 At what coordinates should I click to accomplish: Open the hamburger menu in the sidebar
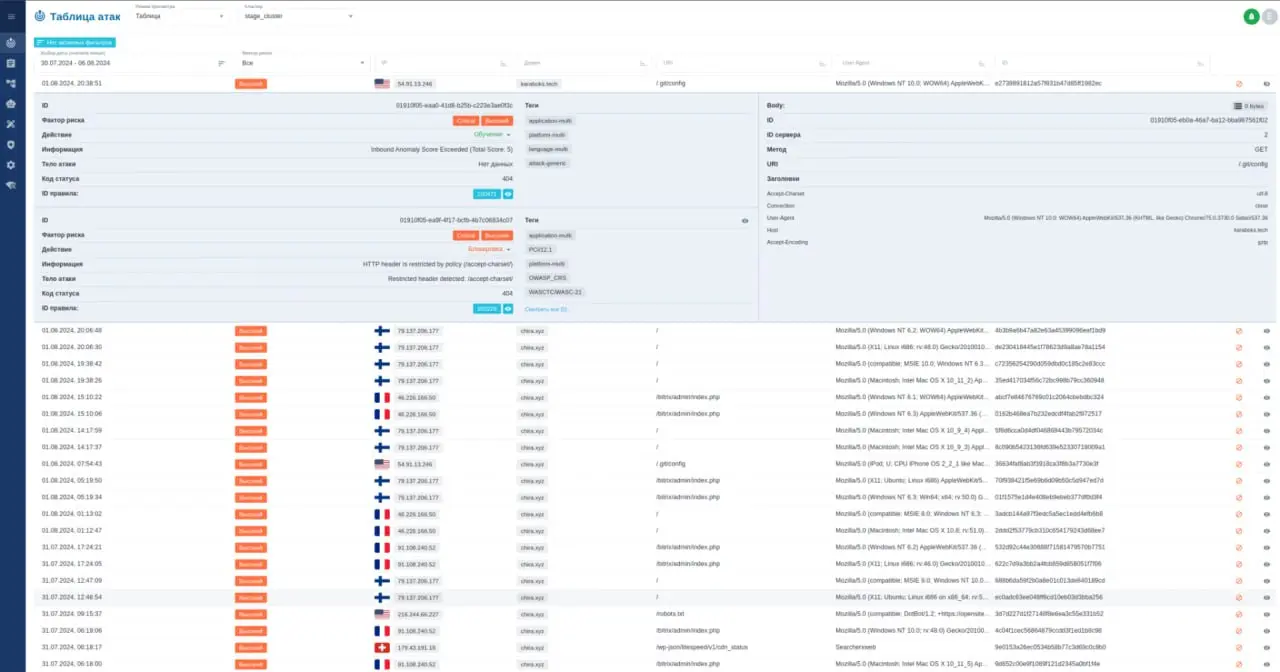coord(11,16)
